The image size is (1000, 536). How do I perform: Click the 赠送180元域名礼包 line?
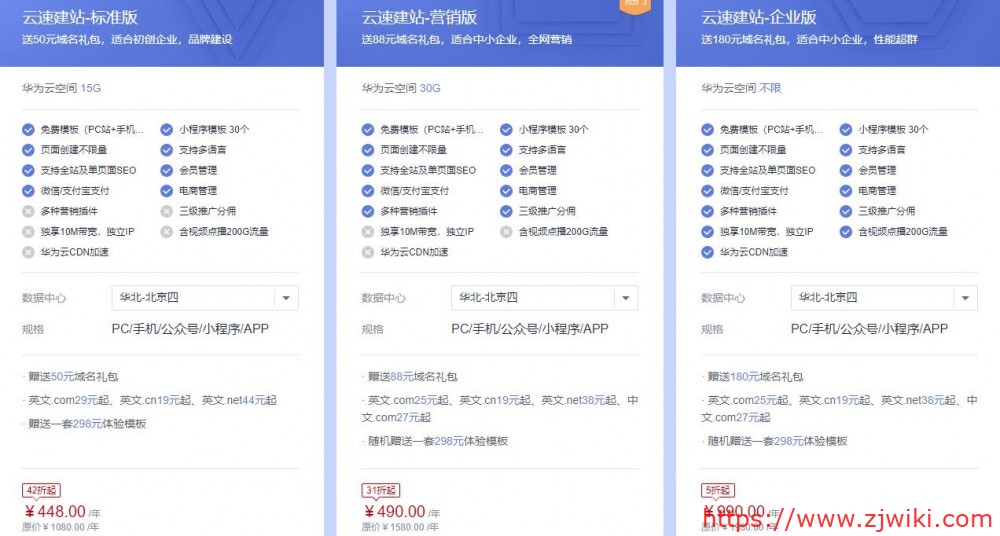[755, 376]
